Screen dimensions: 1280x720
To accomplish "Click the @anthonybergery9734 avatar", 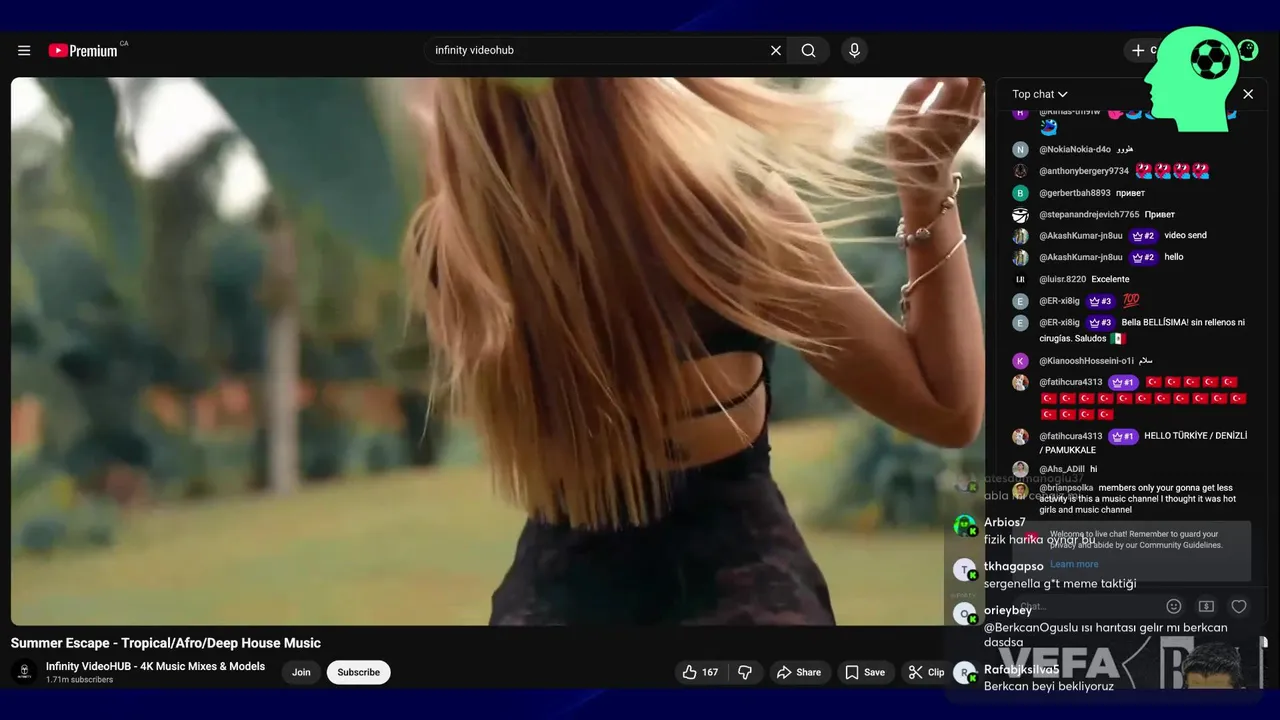I will click(x=1020, y=171).
